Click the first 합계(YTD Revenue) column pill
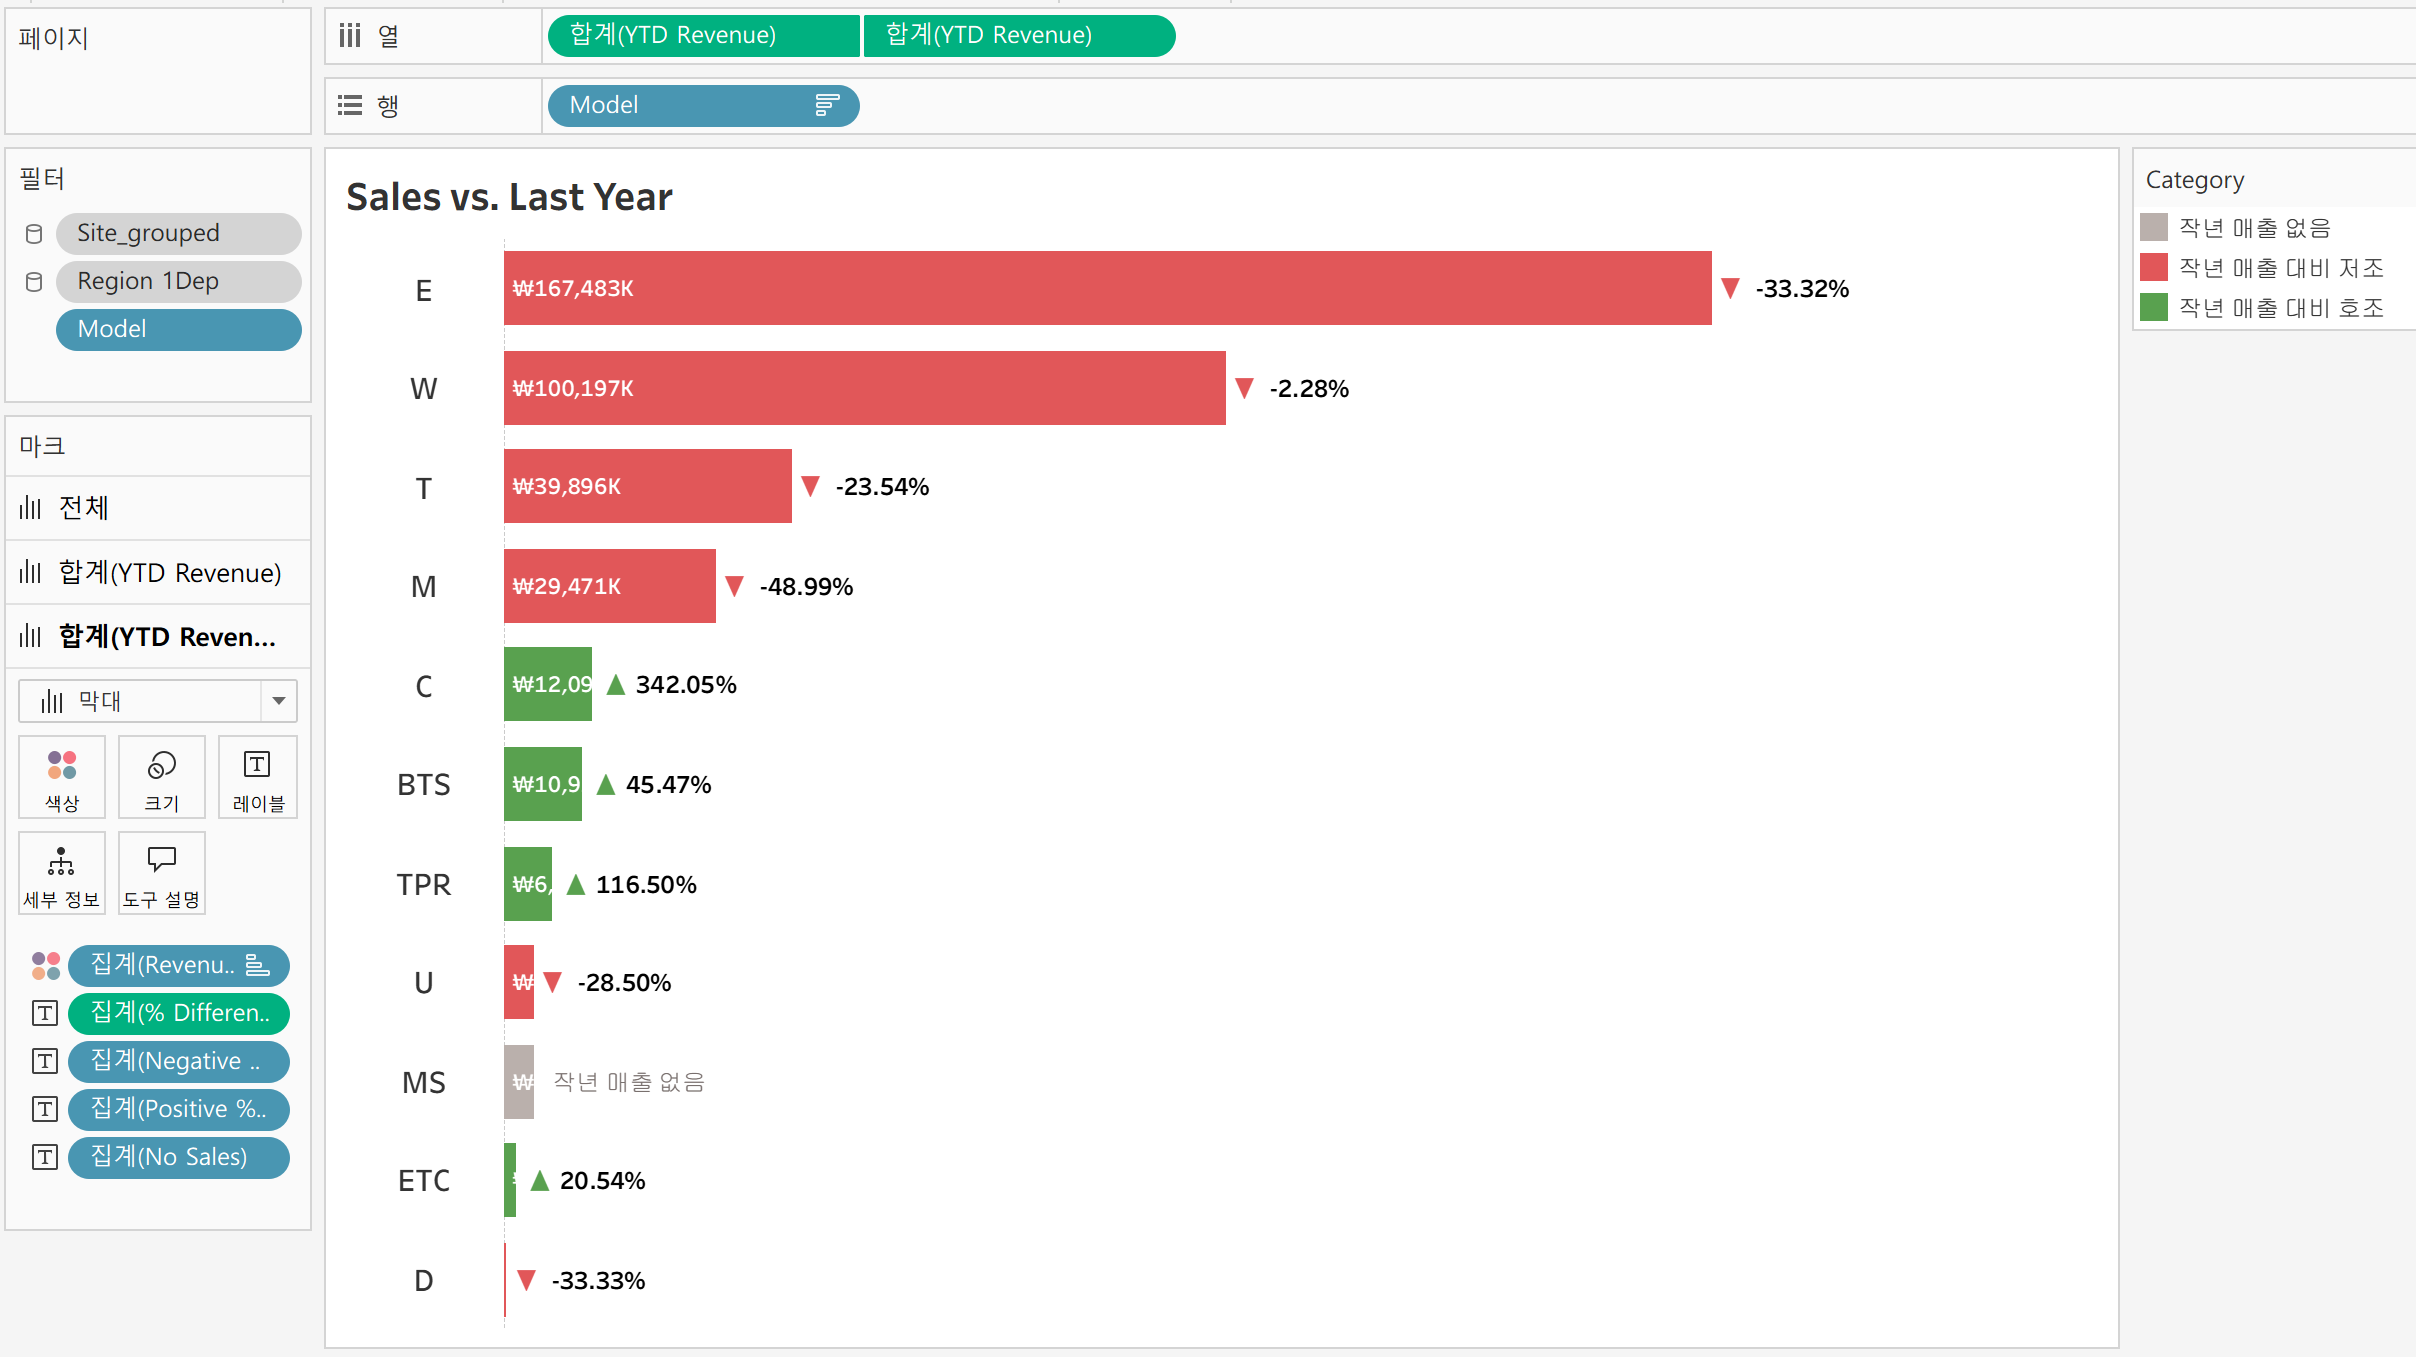Viewport: 2416px width, 1357px height. [x=703, y=36]
